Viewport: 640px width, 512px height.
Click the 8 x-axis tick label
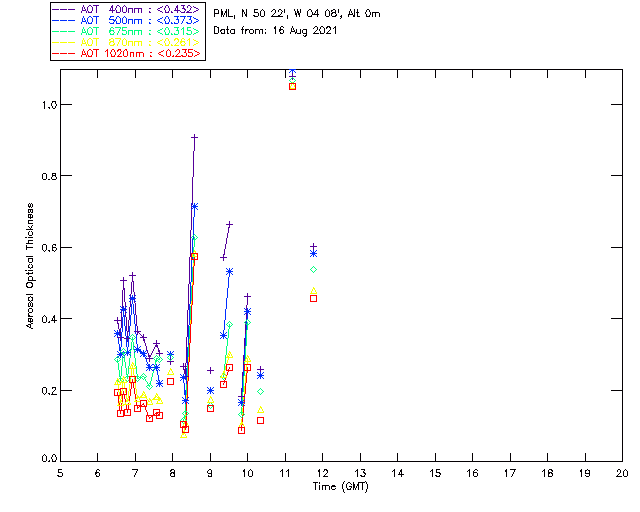tap(173, 473)
